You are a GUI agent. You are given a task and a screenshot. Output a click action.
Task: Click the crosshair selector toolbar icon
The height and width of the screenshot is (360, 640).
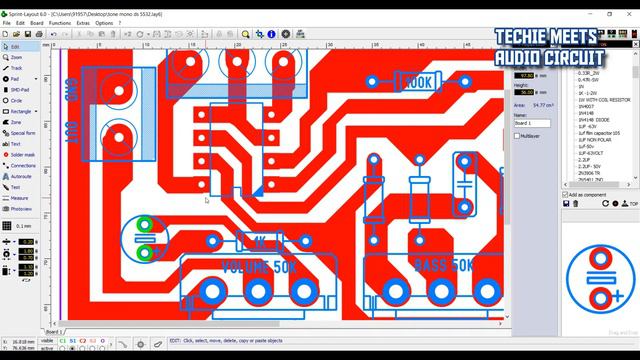tap(260, 34)
